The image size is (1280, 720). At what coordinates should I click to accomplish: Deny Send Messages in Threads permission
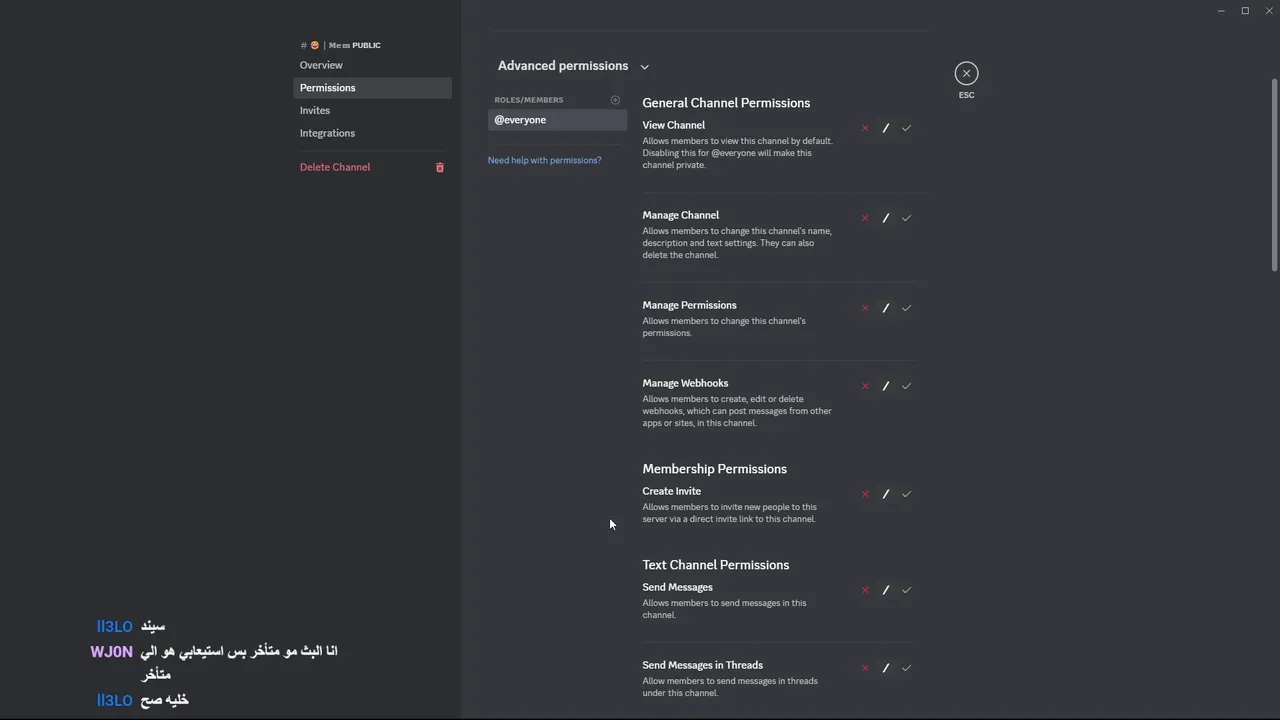(865, 668)
